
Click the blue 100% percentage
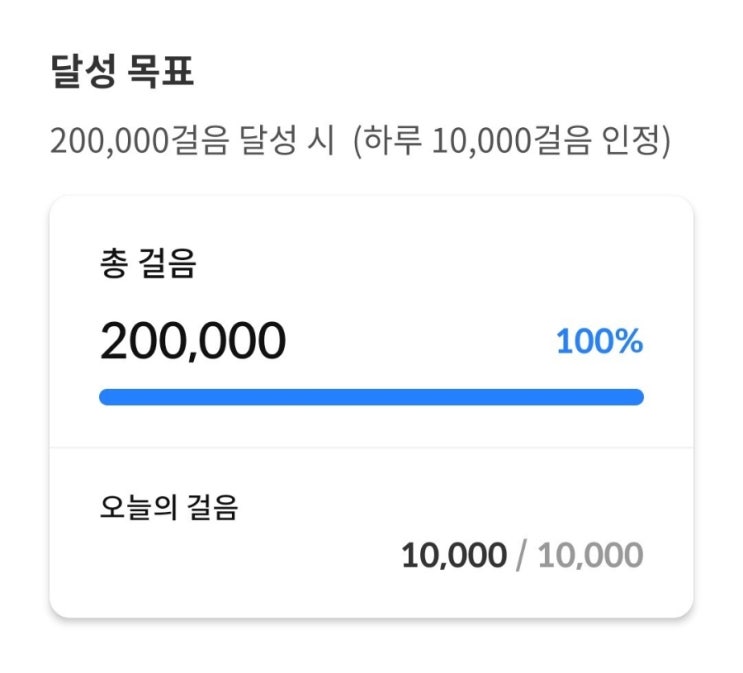(x=599, y=342)
